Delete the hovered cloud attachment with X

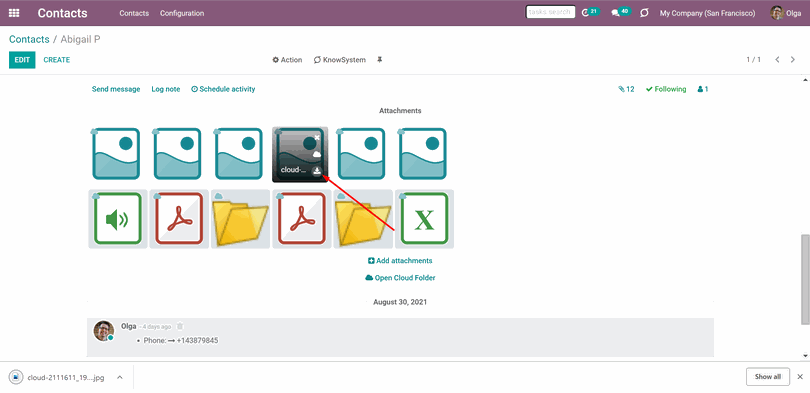coord(317,137)
